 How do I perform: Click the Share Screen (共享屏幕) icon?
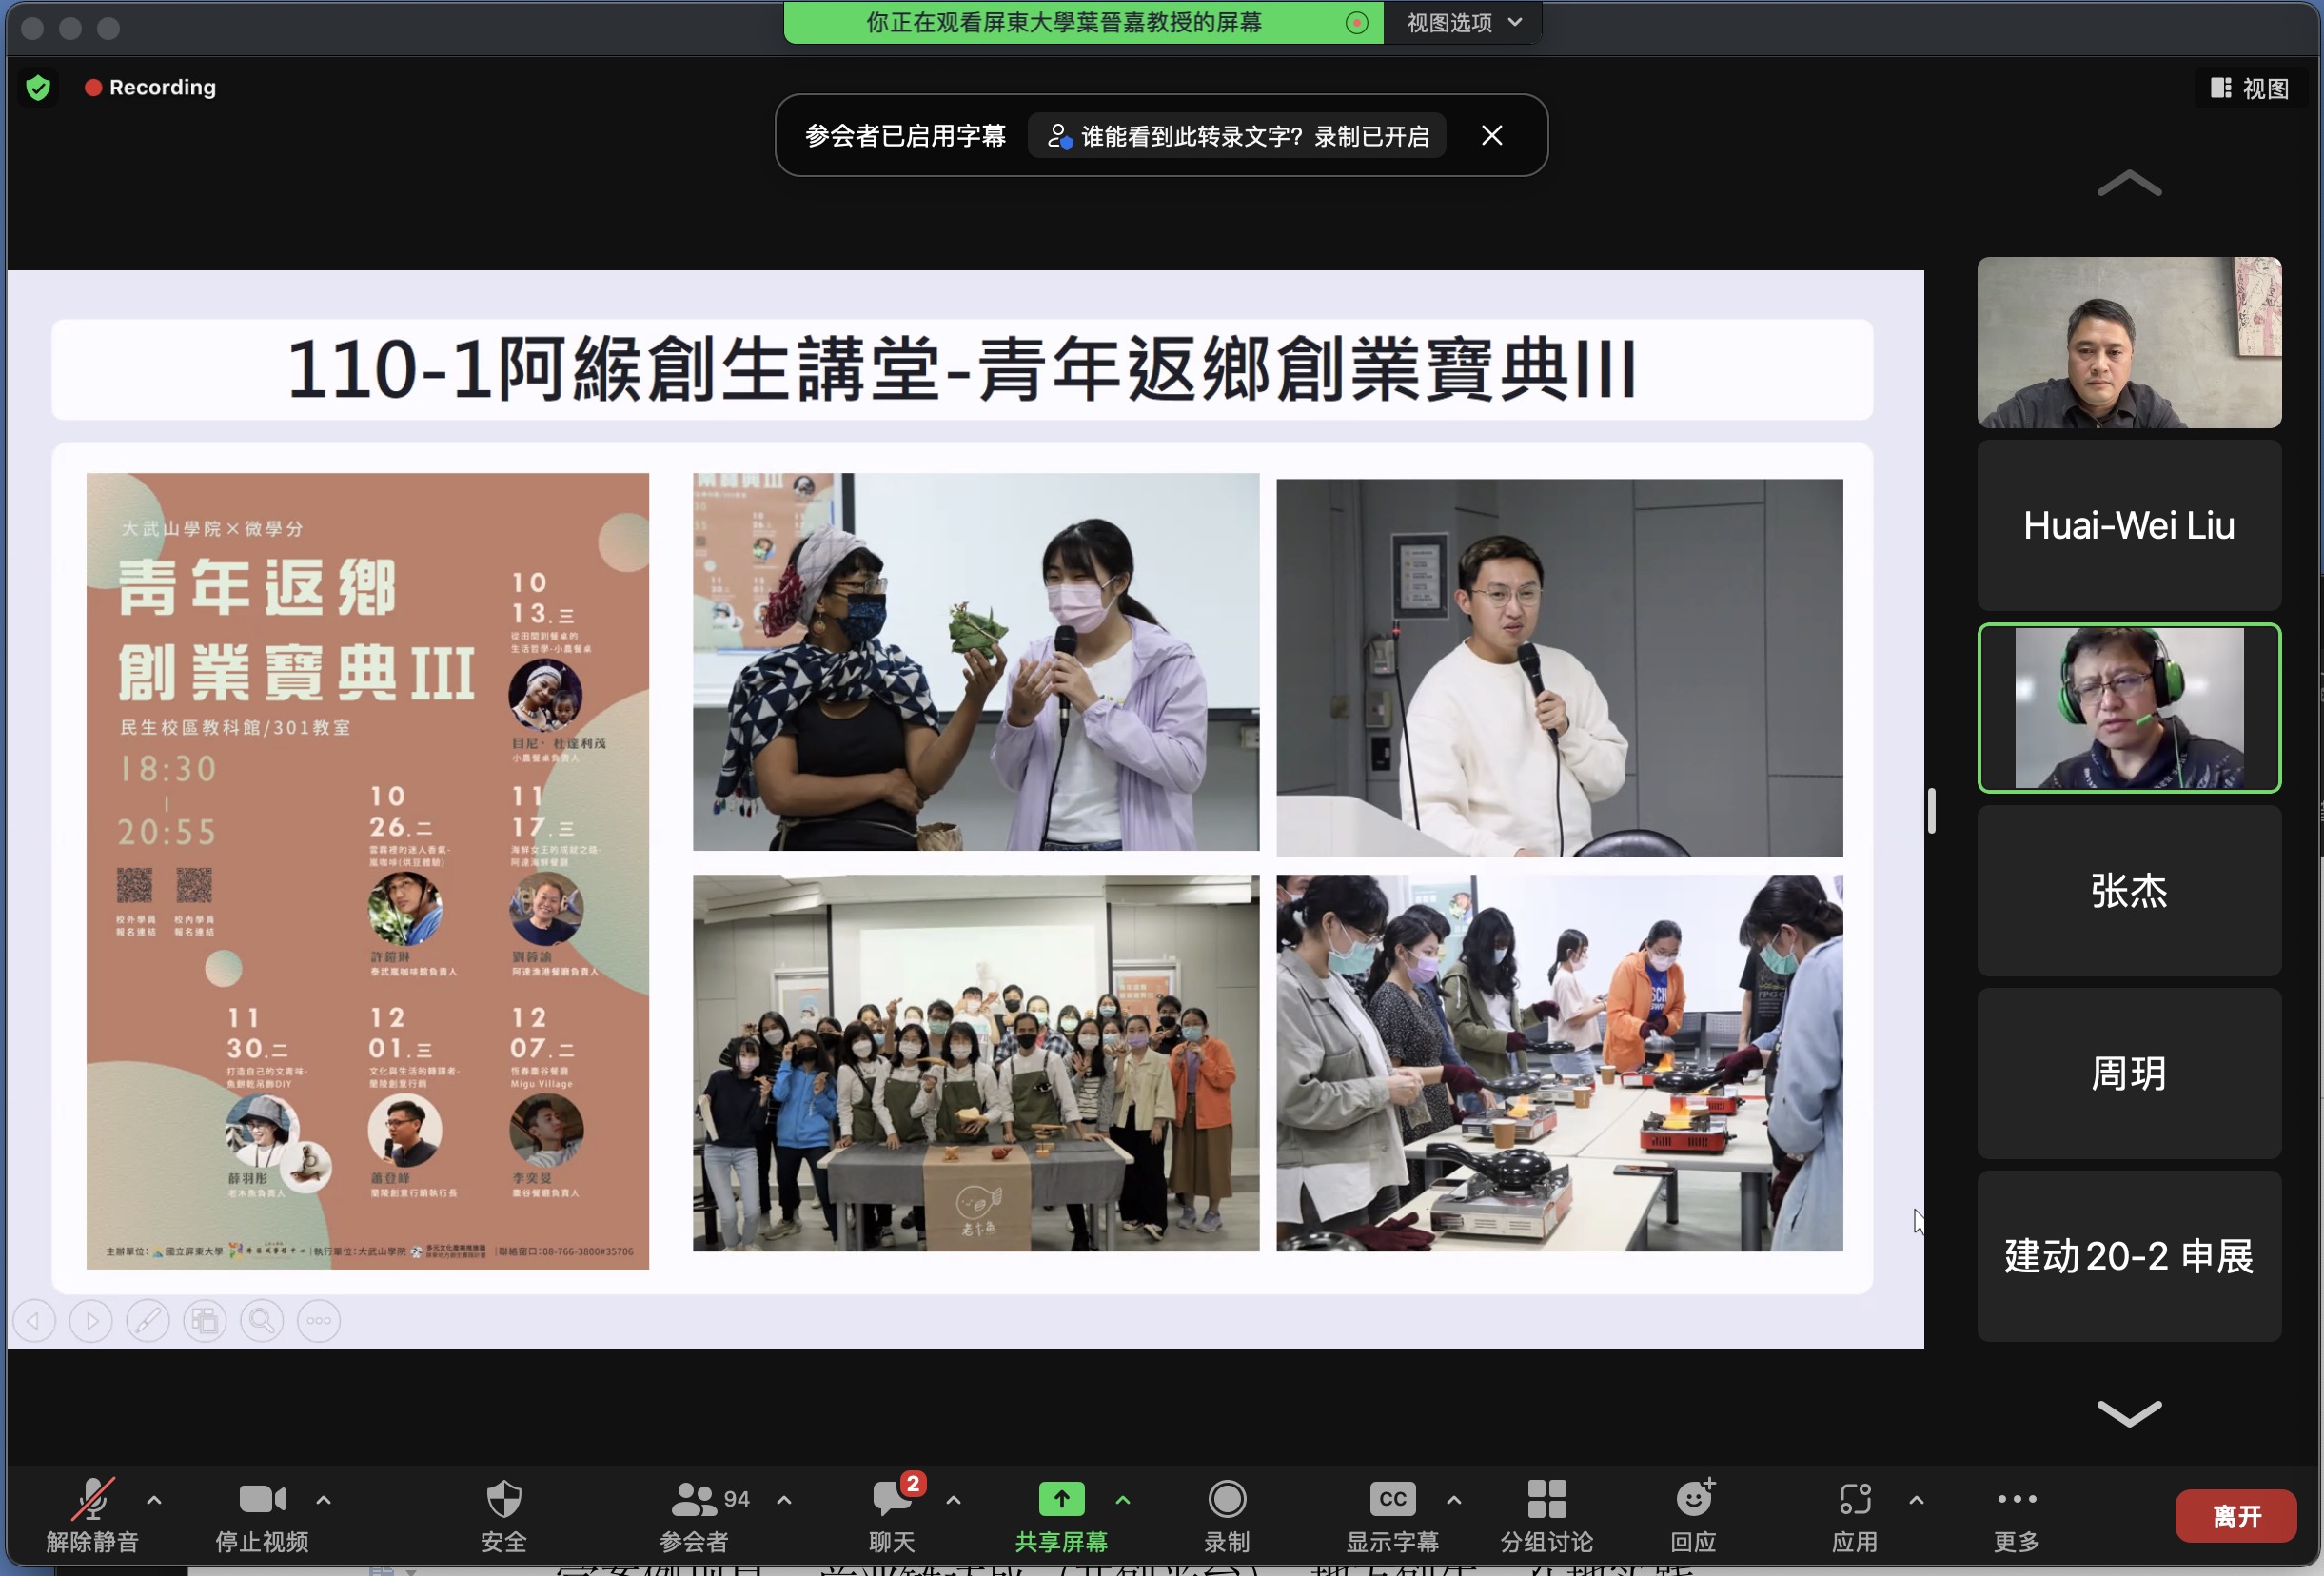pos(1061,1499)
